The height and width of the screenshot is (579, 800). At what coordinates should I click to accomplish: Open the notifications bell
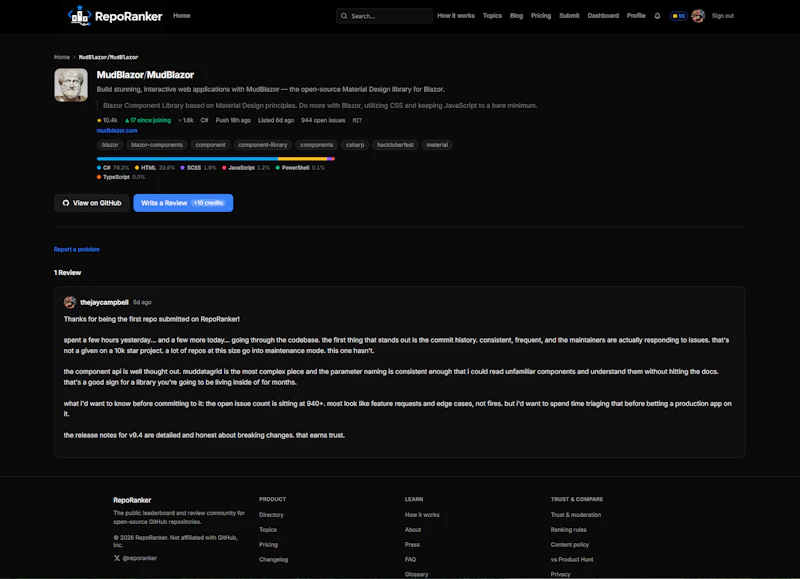(657, 16)
